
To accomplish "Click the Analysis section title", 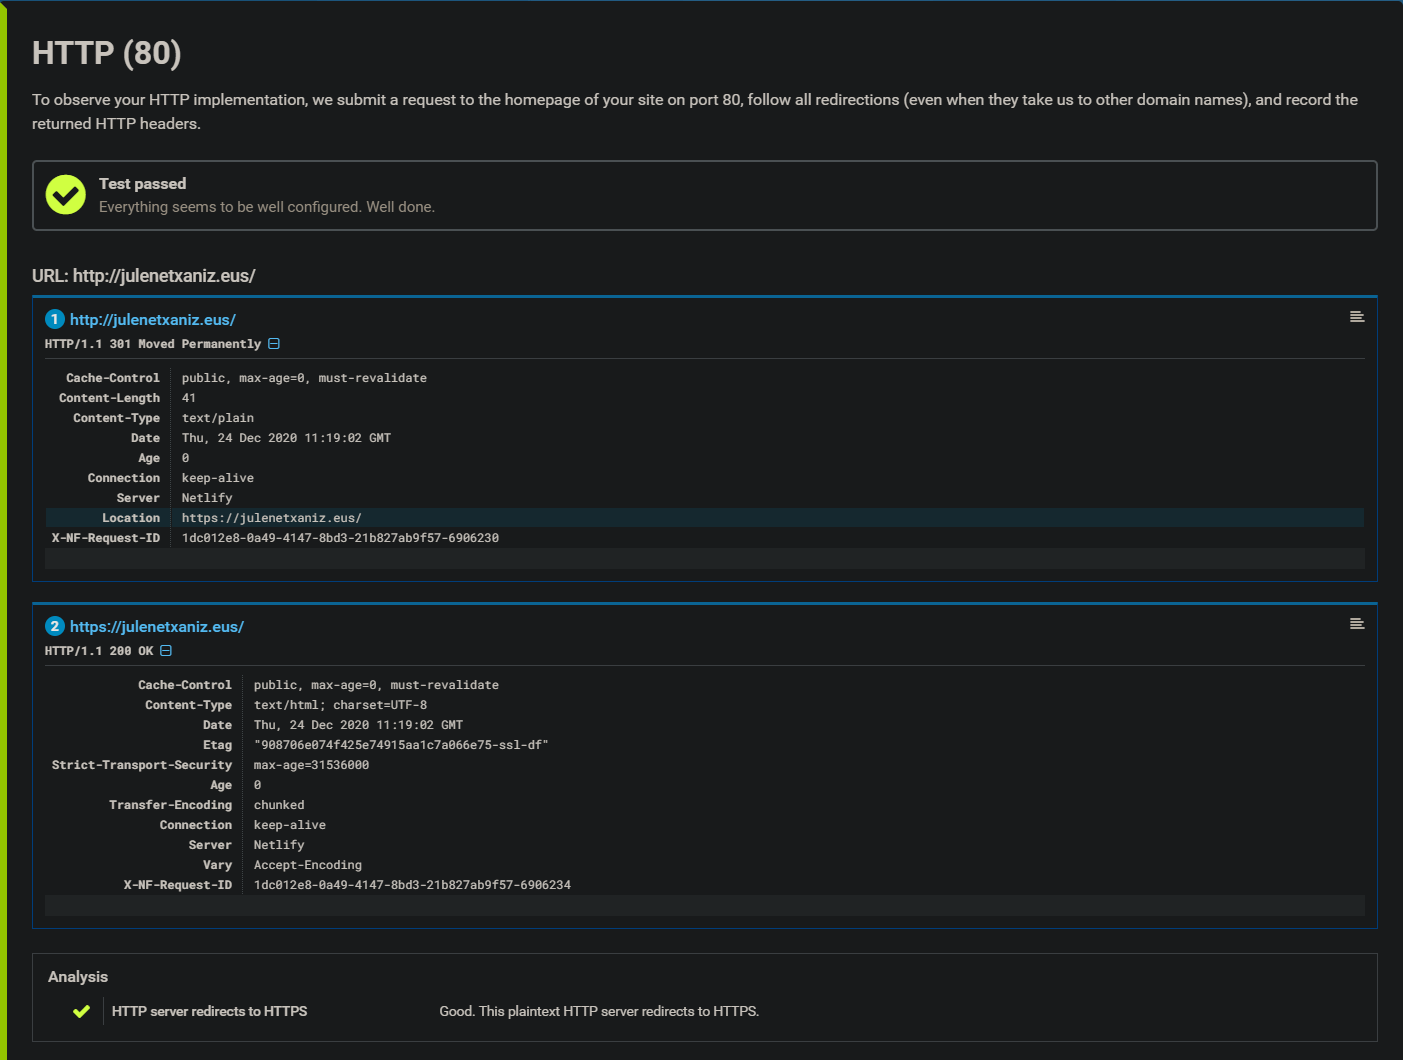I will pos(78,976).
